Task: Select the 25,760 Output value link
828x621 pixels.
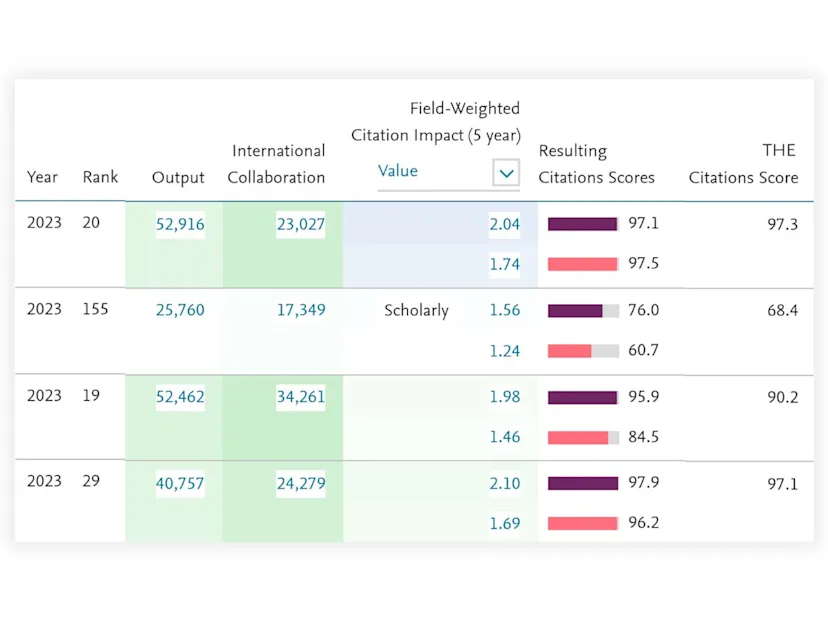Action: 179,310
